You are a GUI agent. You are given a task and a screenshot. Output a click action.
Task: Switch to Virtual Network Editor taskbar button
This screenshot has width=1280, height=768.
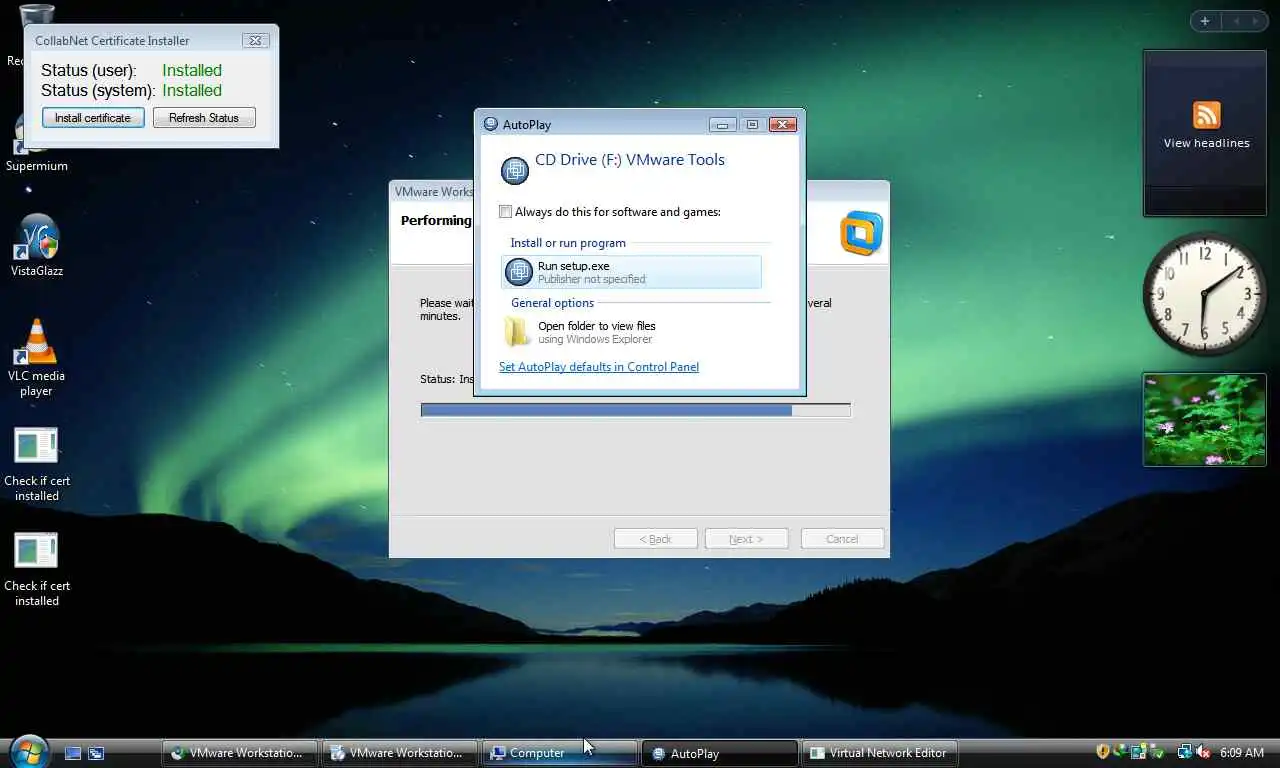point(880,753)
